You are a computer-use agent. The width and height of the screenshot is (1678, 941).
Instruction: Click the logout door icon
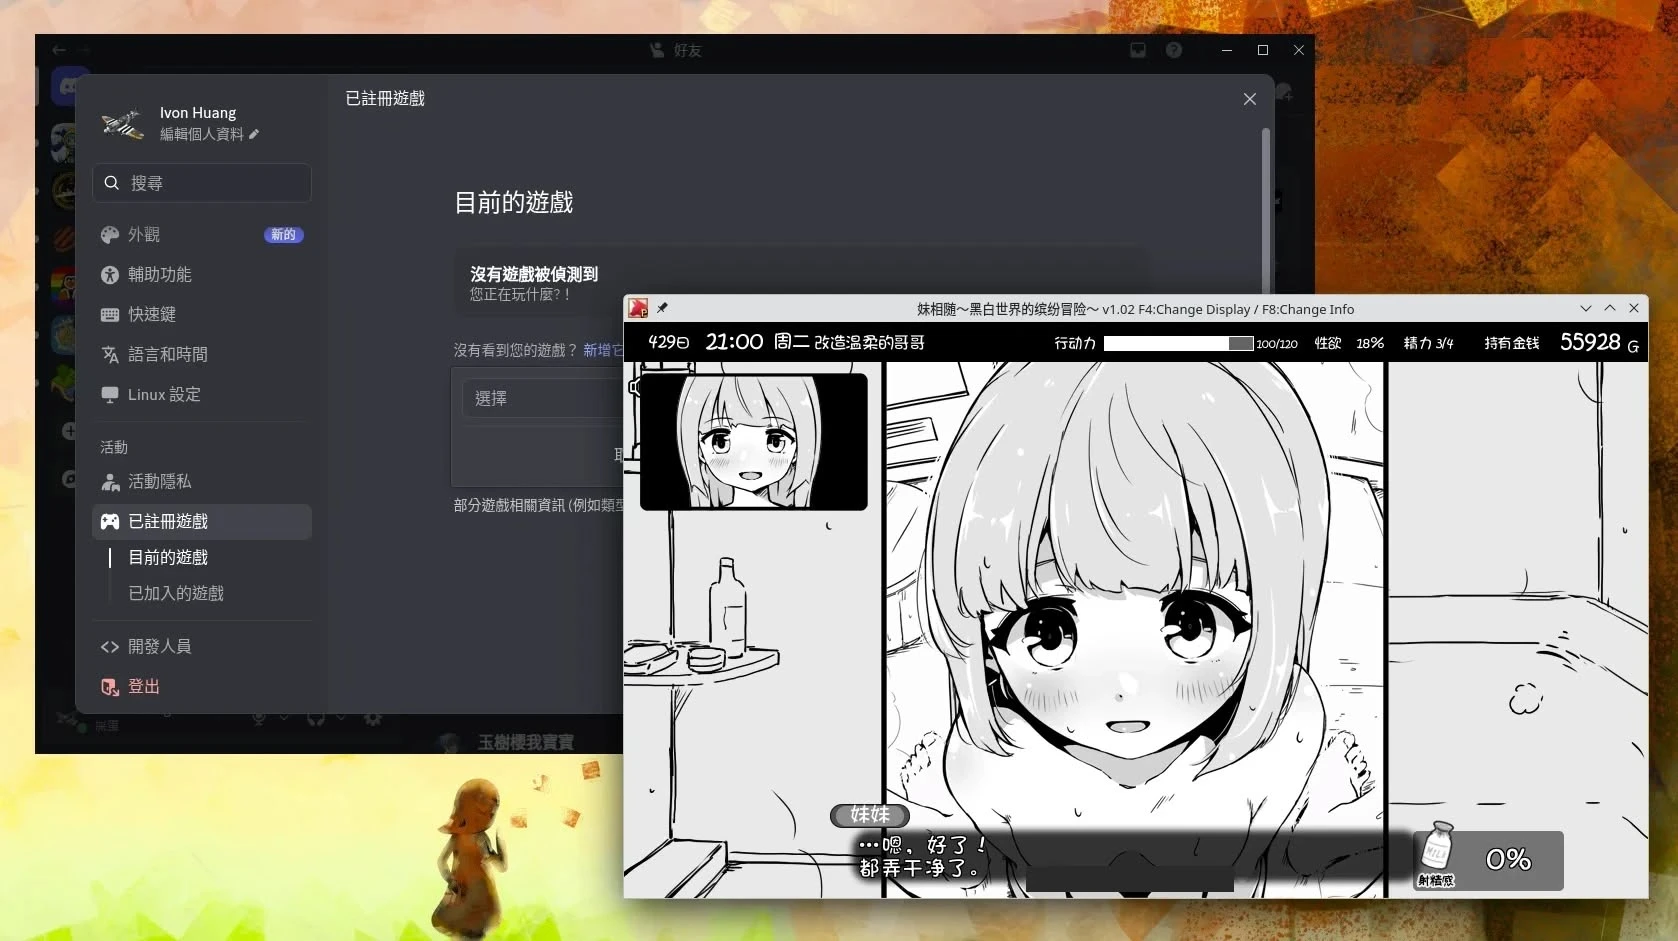[x=110, y=686]
